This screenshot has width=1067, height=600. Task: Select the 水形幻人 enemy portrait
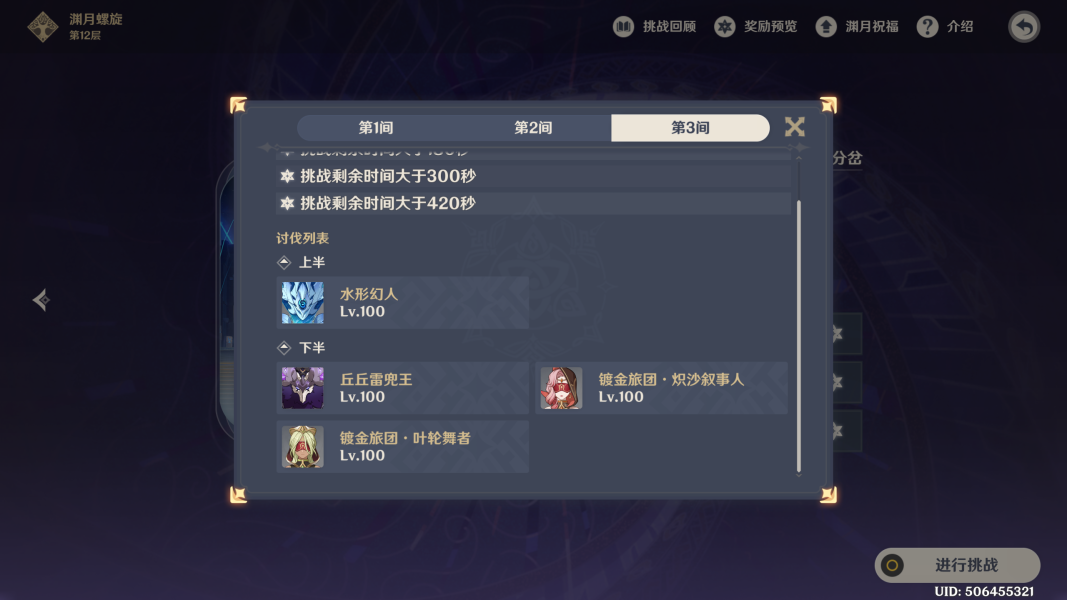[303, 303]
